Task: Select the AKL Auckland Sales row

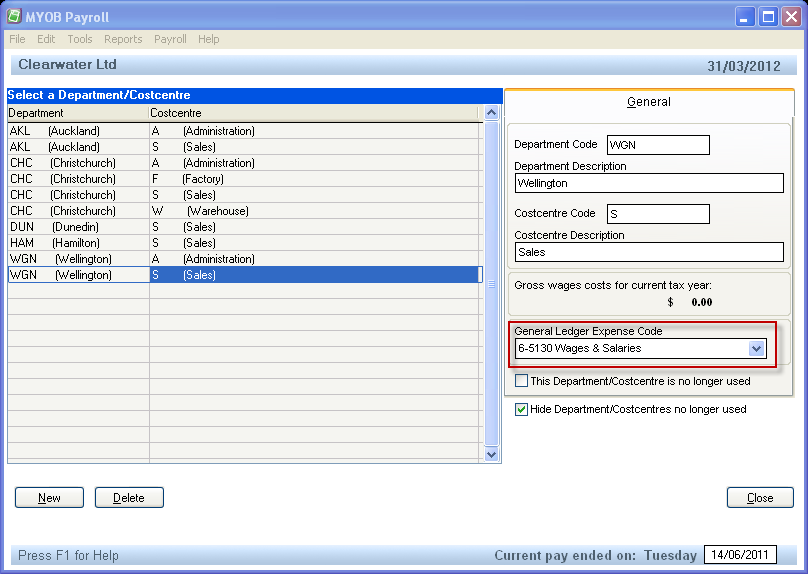Action: [245, 147]
